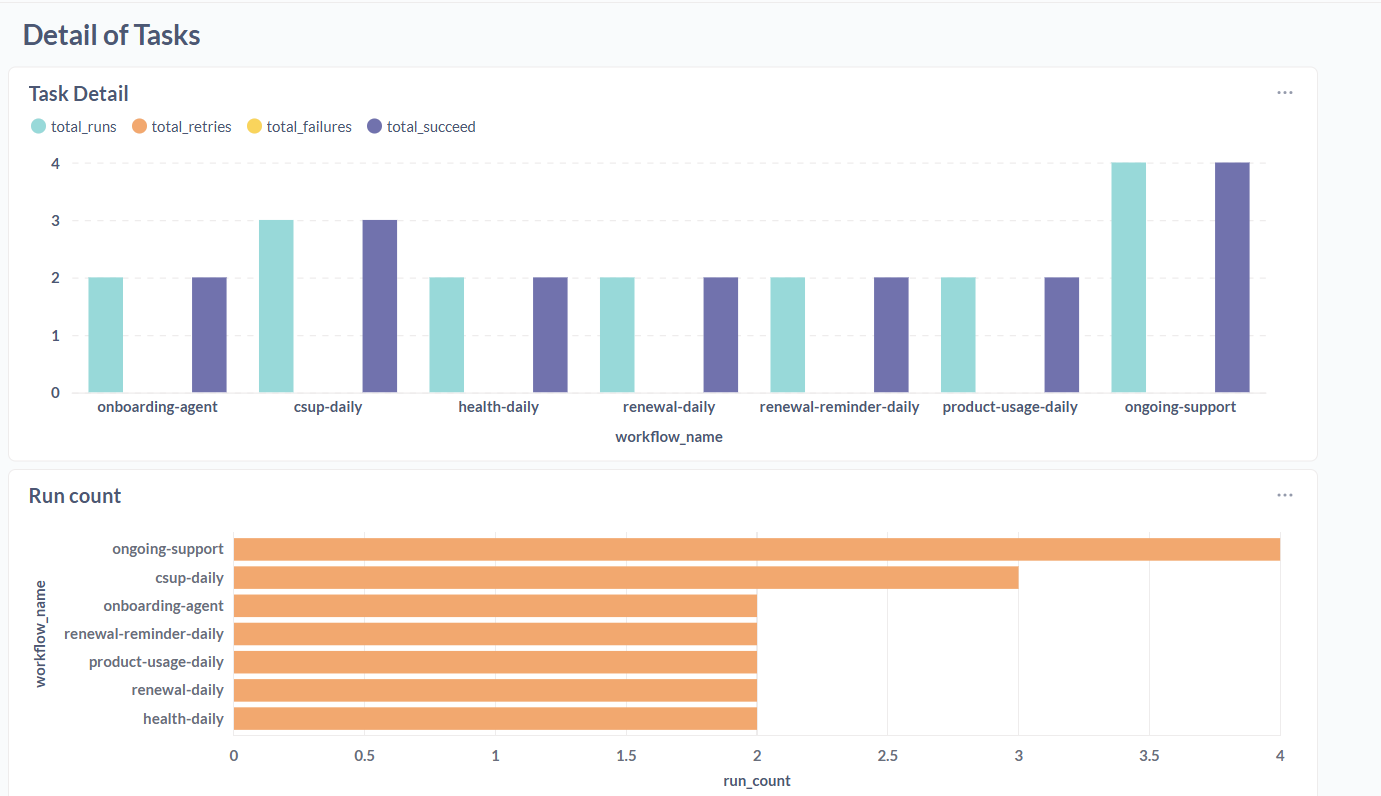This screenshot has height=796, width=1381.
Task: Click the Run count card title
Action: tap(75, 496)
